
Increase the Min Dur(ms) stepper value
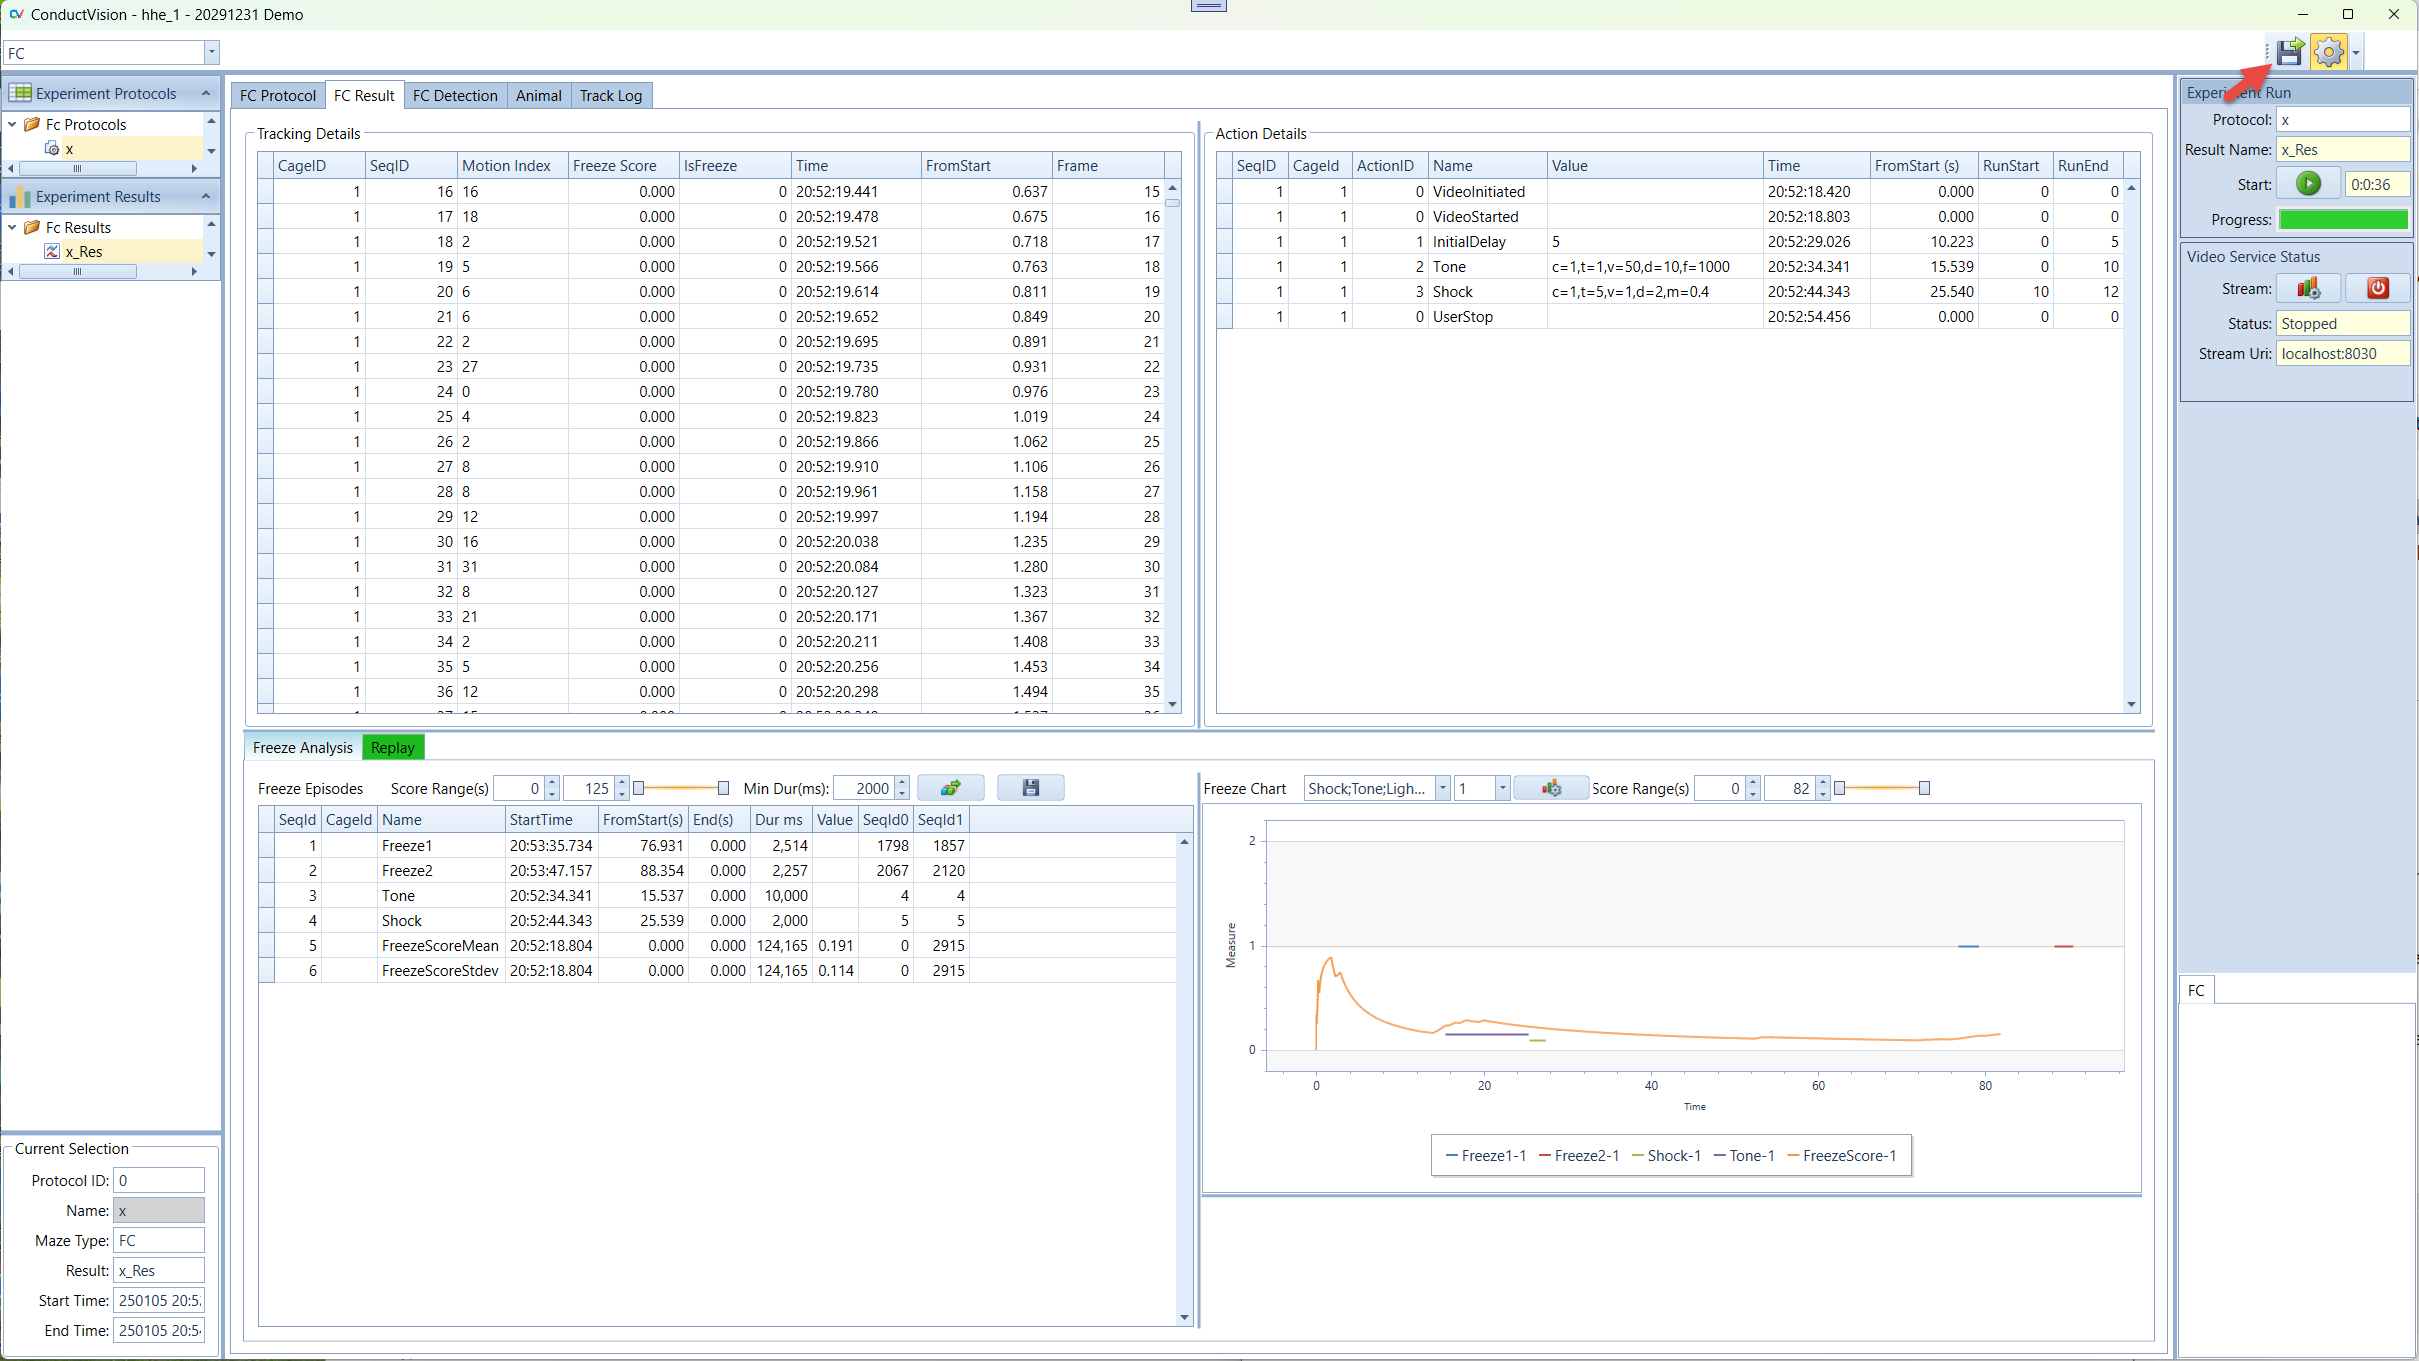902,783
